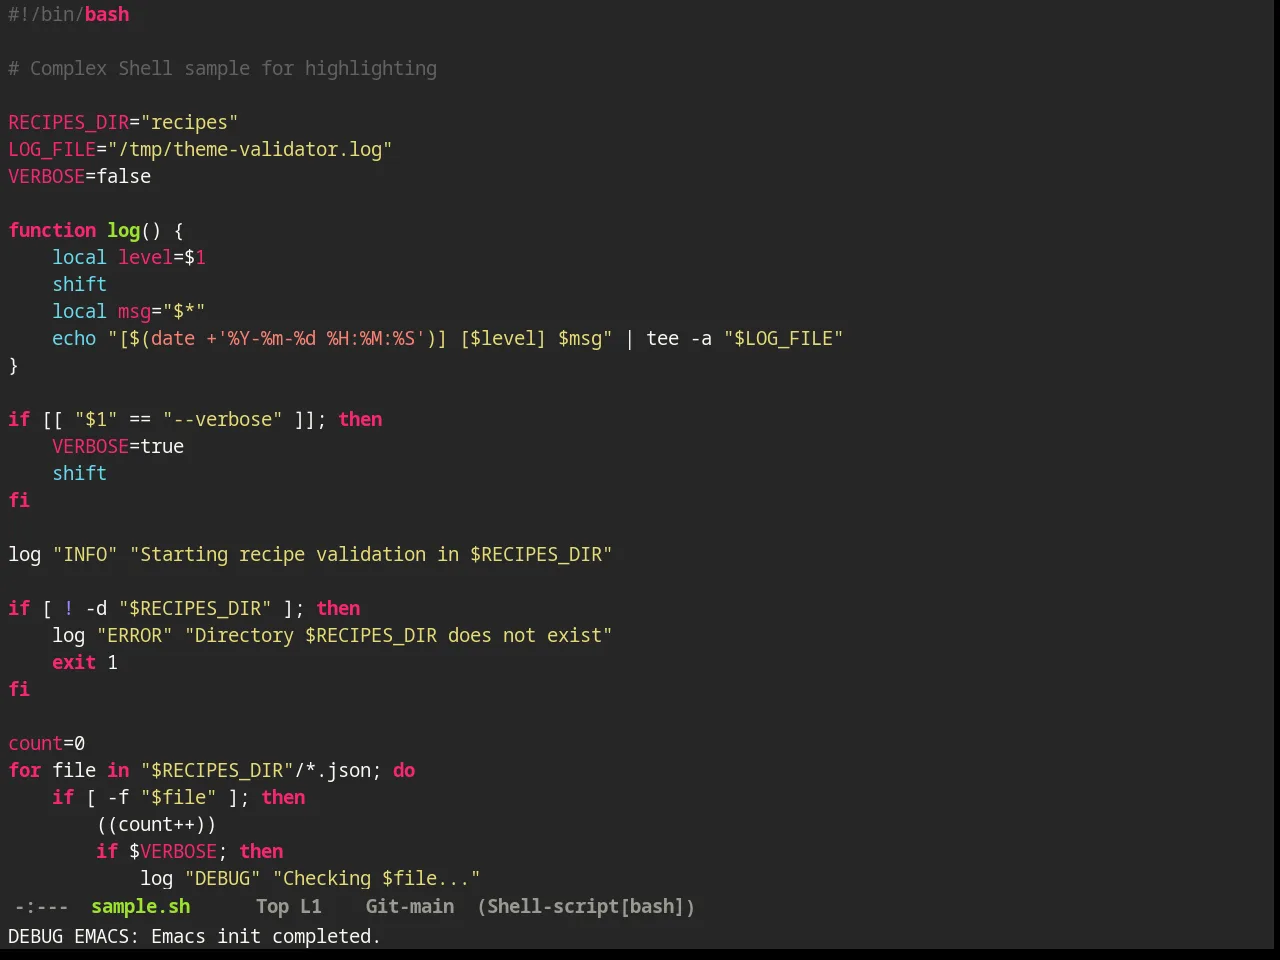Click 'if [ -f "$file" ]; then' line
The height and width of the screenshot is (960, 1280).
179,797
